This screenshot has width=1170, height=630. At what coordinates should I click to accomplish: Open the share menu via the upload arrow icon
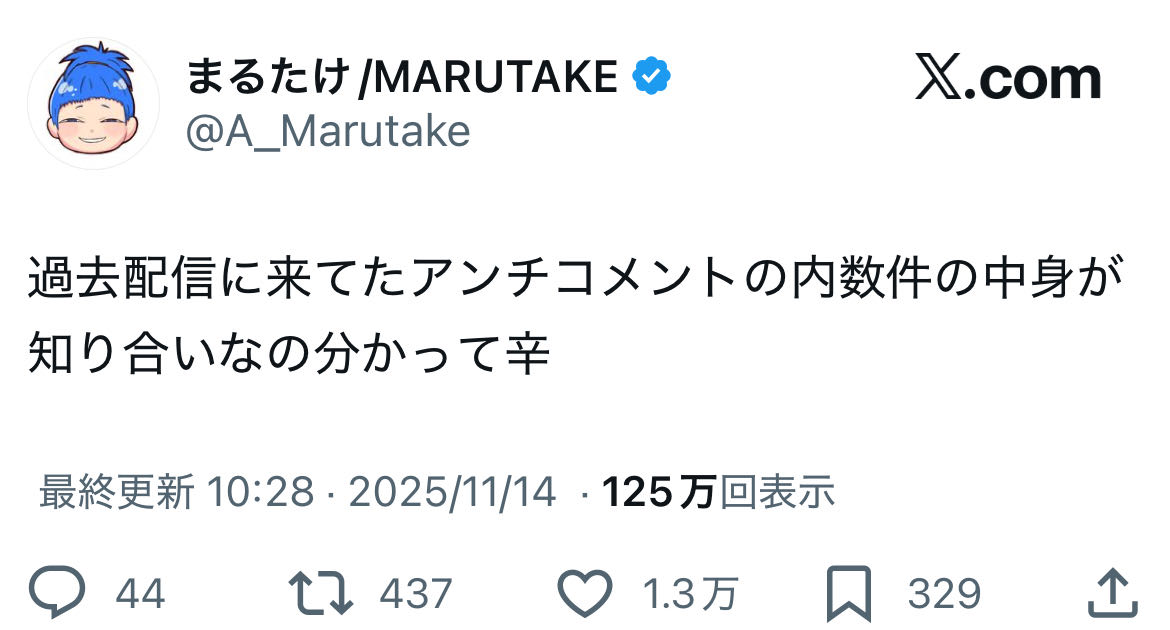1111,593
